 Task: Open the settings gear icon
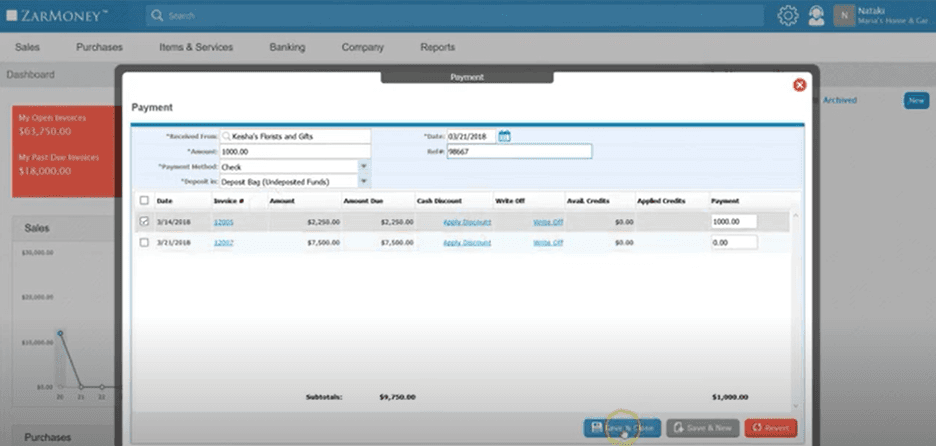point(788,16)
